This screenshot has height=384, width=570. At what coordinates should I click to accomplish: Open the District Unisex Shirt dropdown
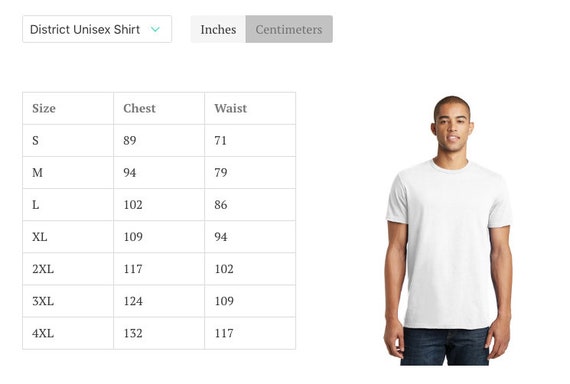(x=97, y=29)
